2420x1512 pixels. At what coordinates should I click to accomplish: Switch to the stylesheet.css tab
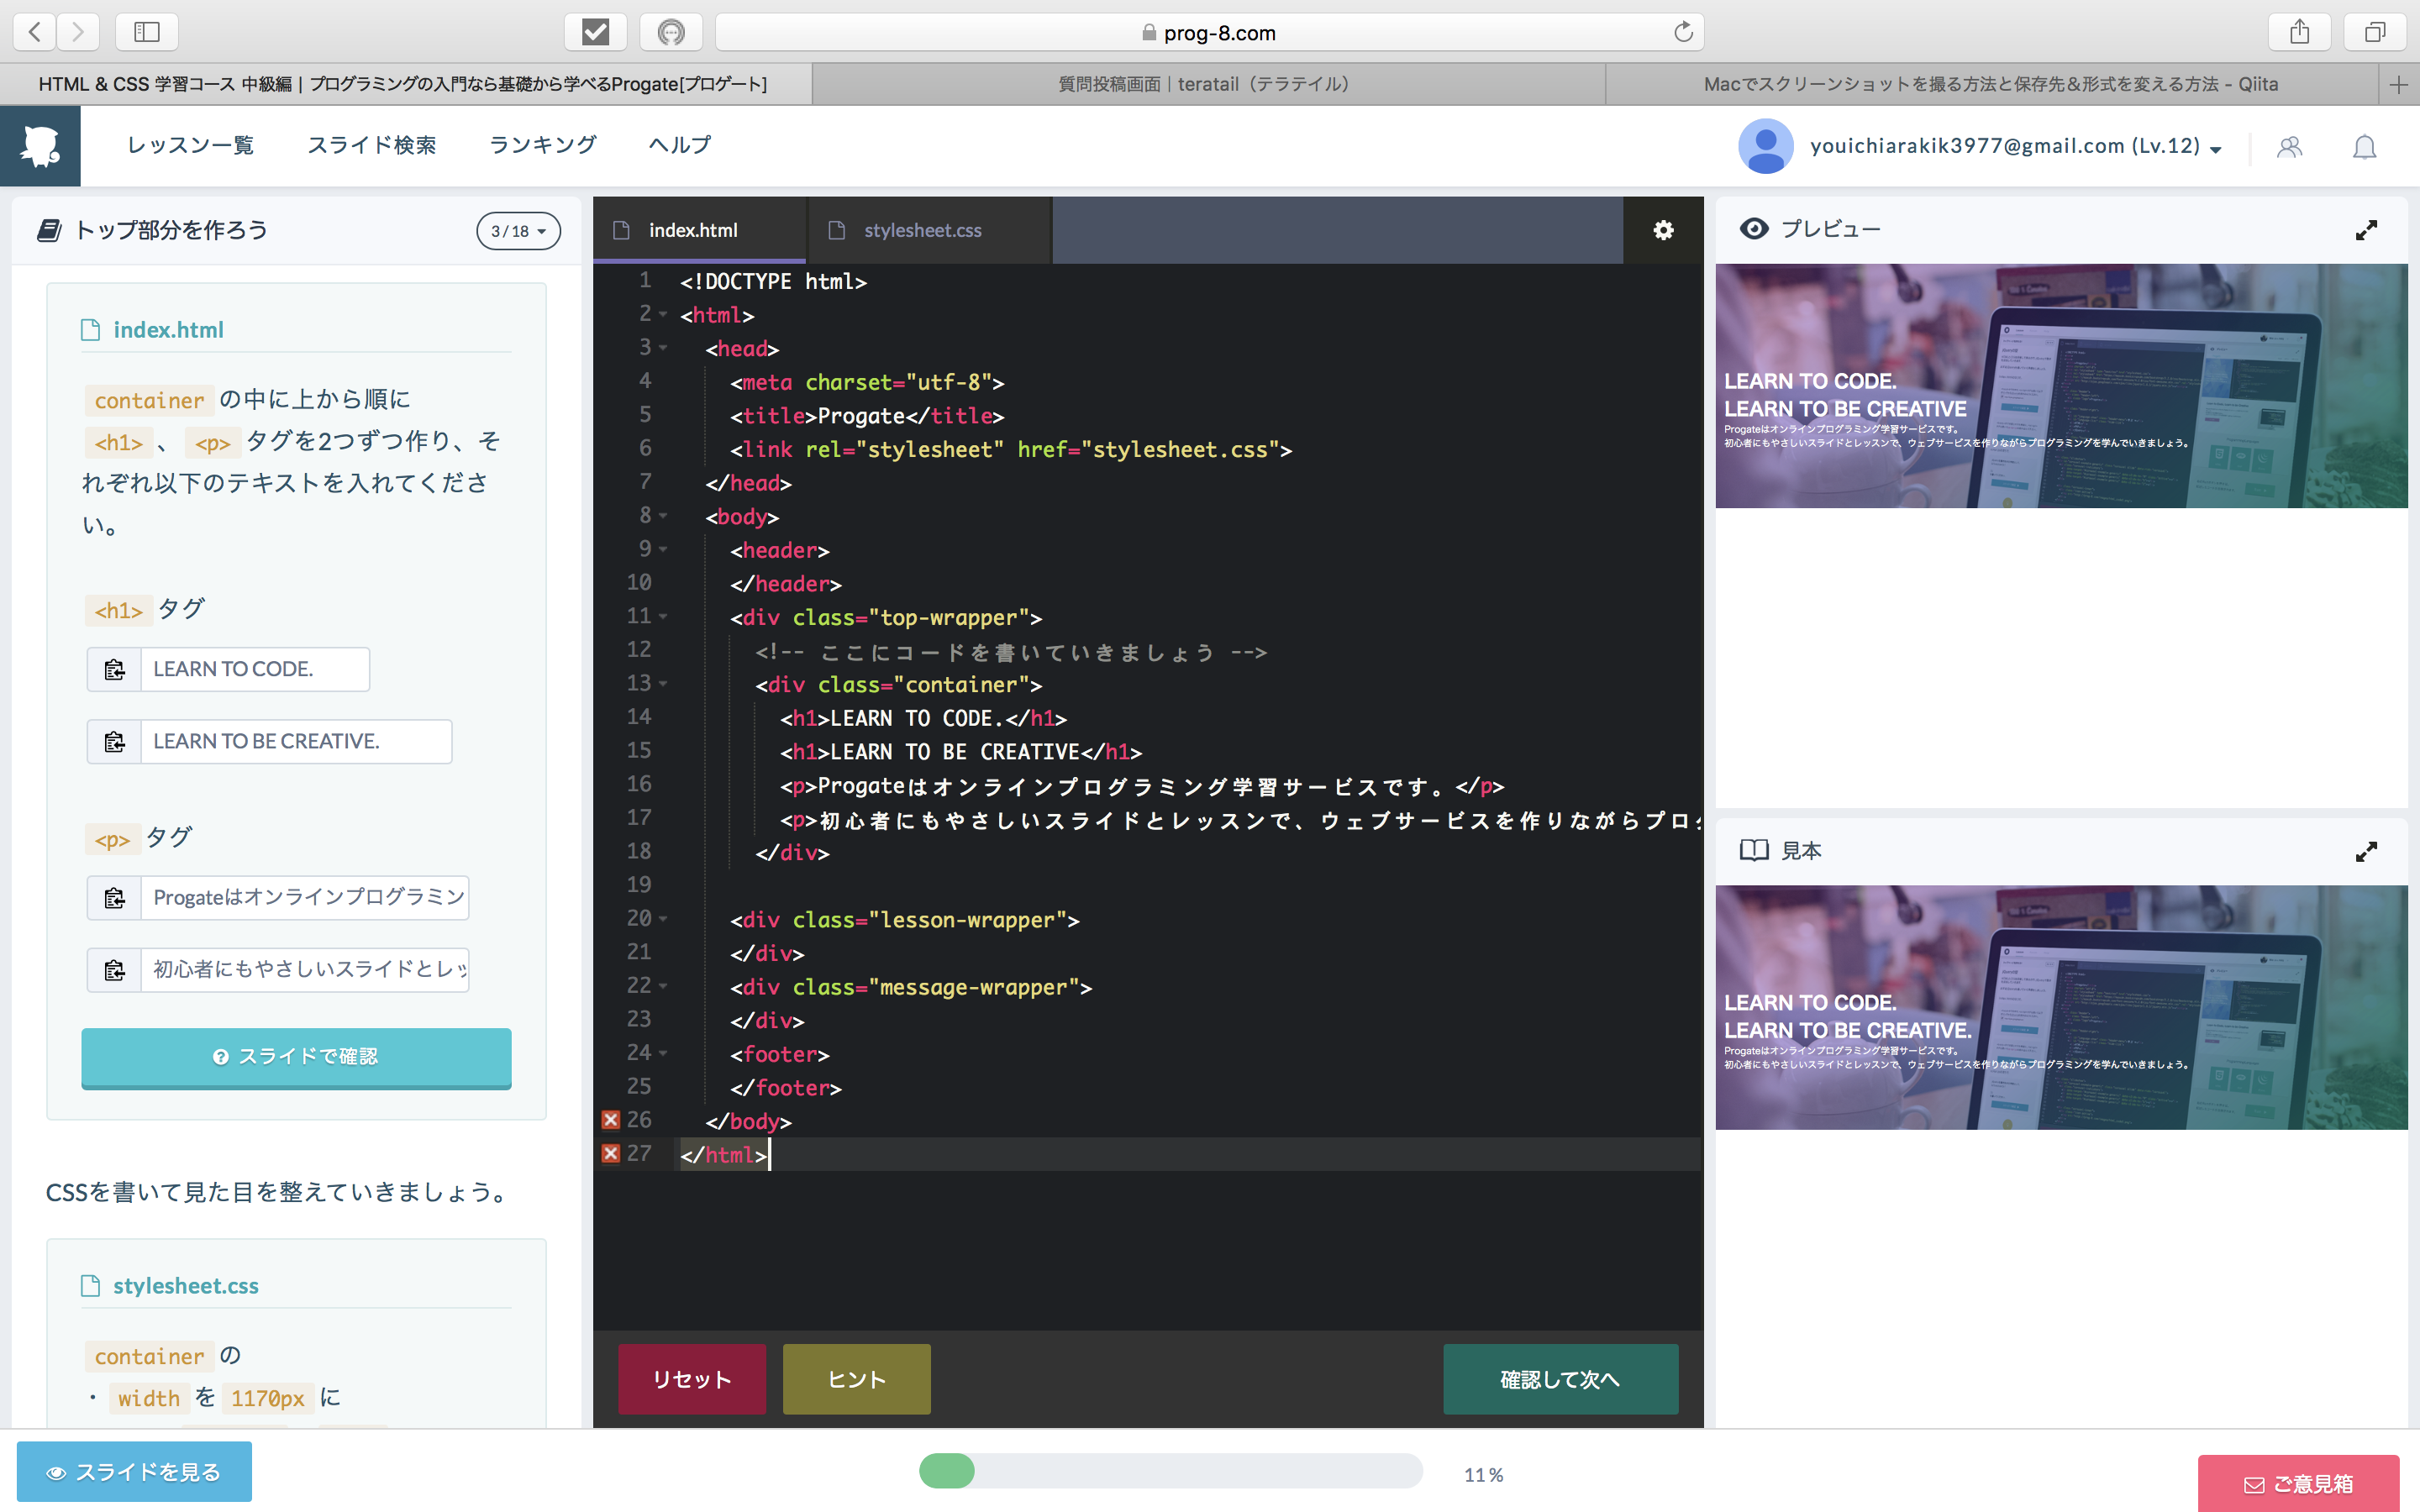tap(922, 230)
